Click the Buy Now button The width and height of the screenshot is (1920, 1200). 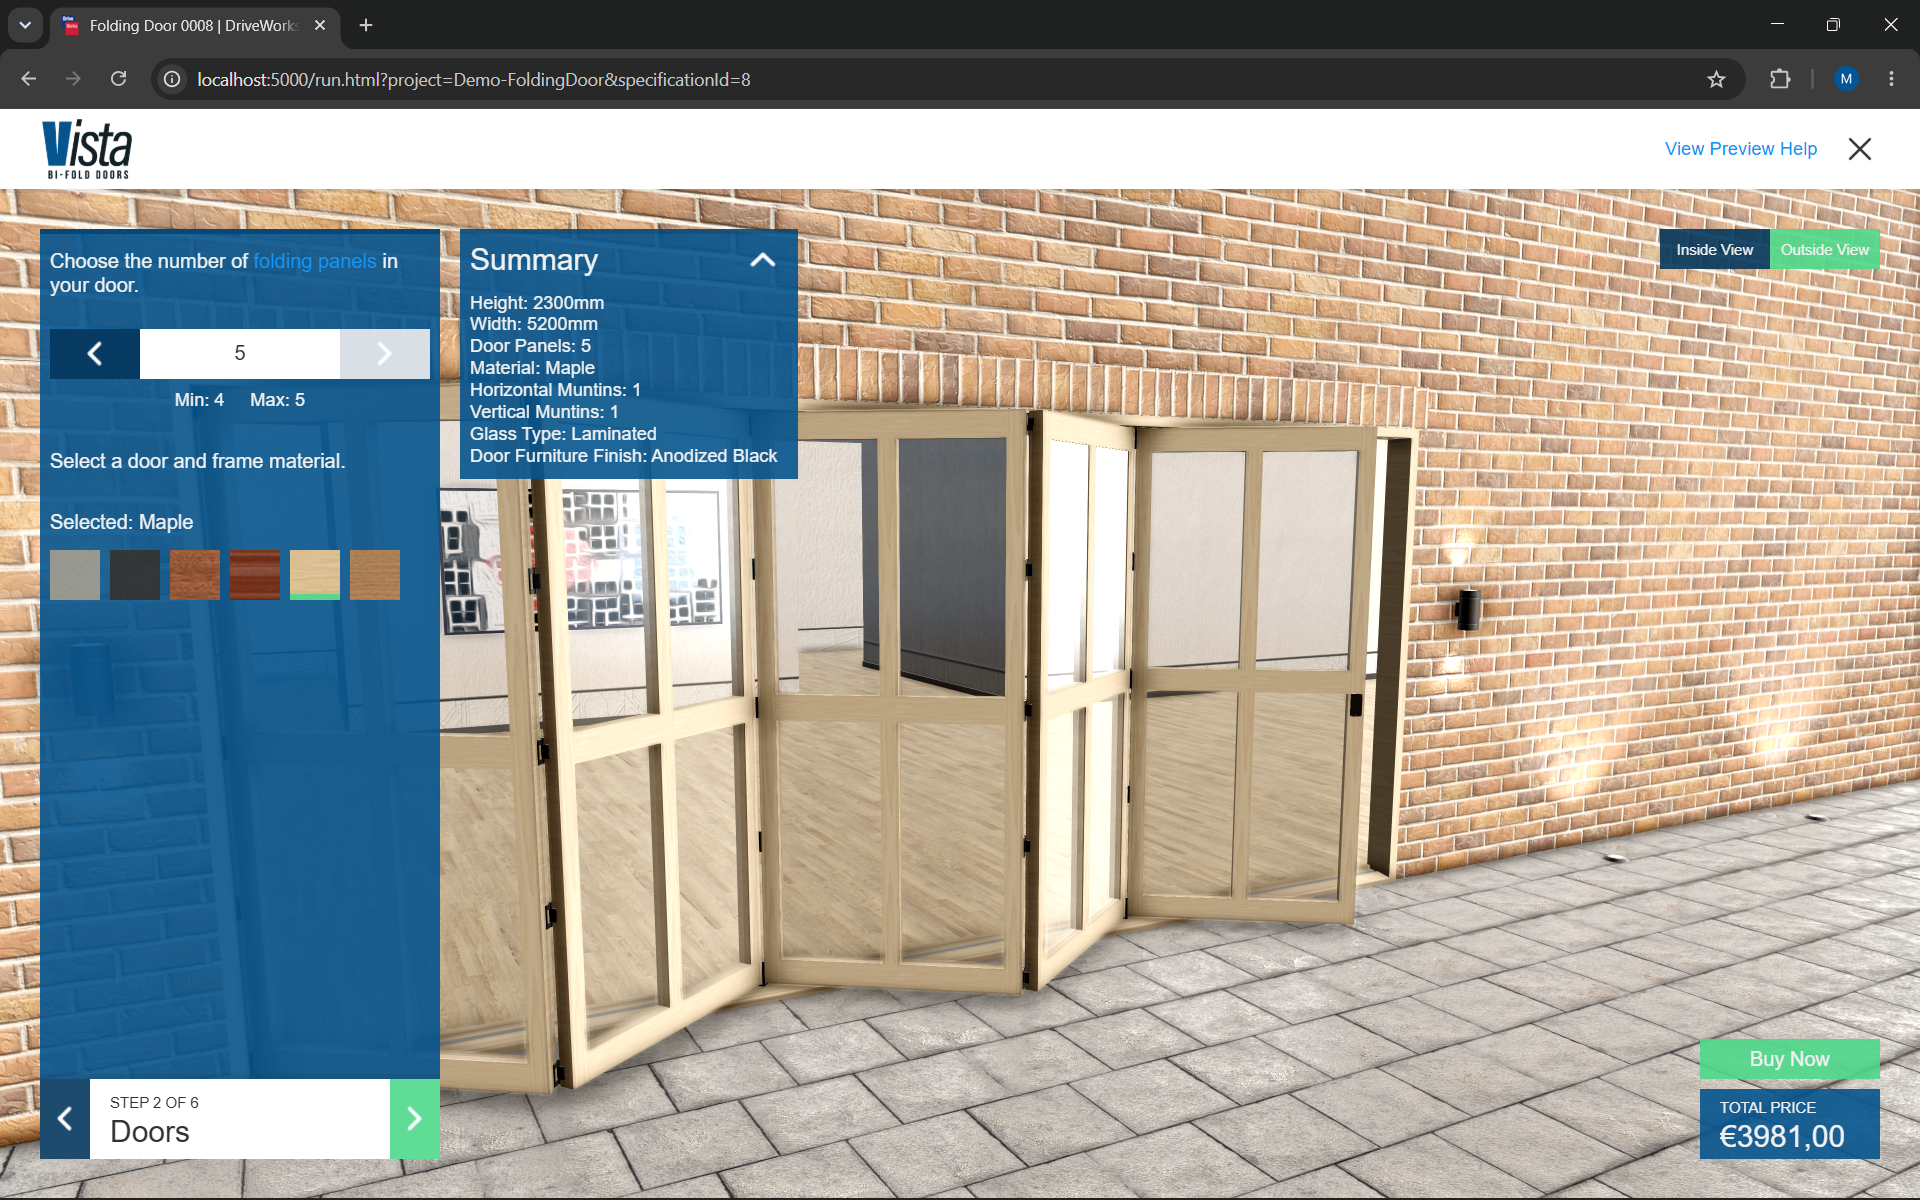coord(1789,1059)
